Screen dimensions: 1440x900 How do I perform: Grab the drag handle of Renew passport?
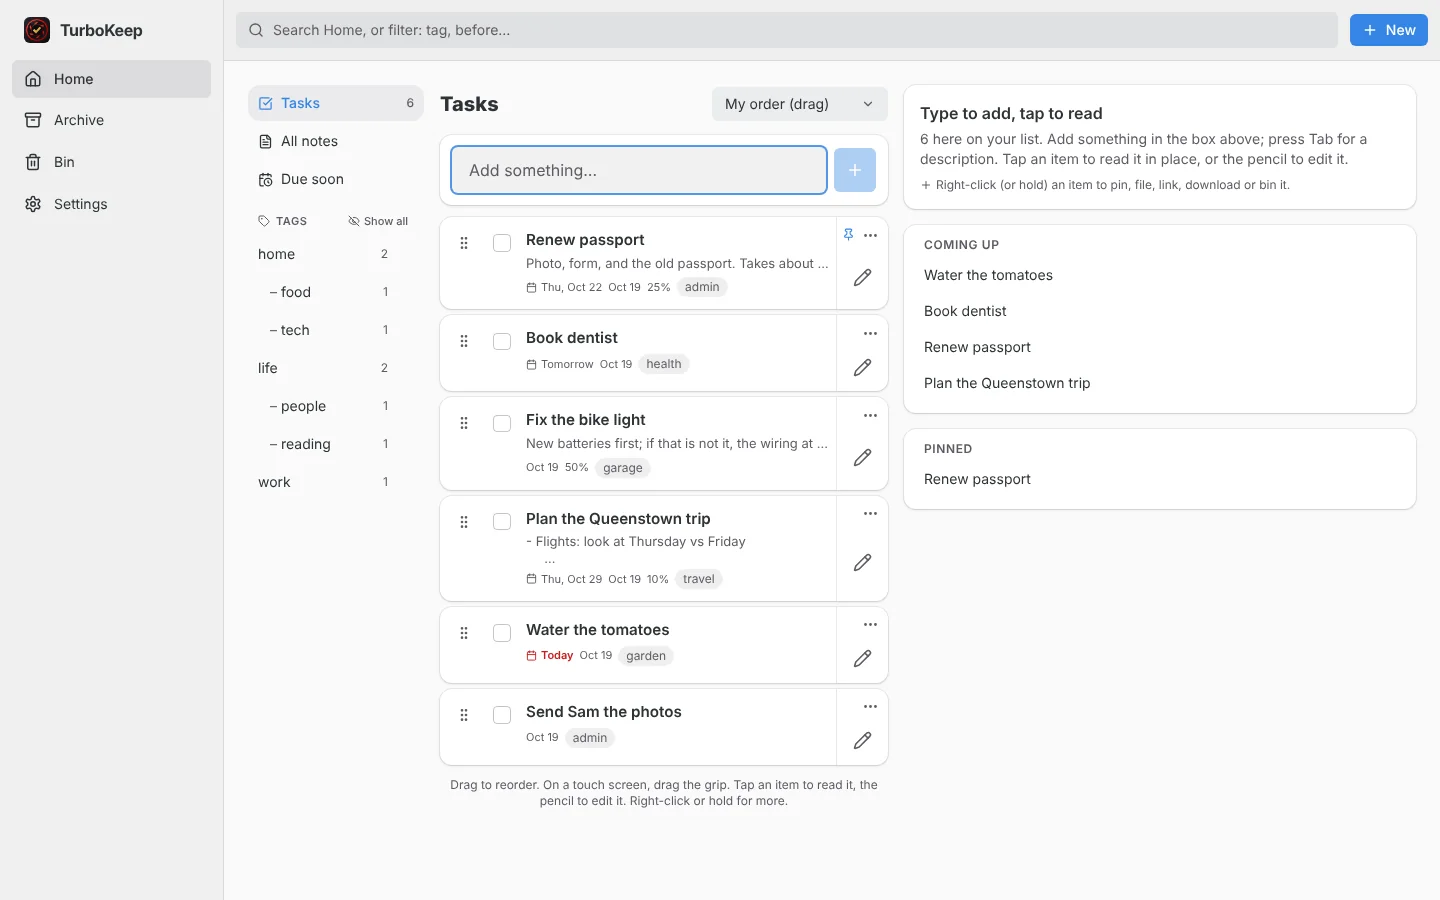(x=464, y=243)
